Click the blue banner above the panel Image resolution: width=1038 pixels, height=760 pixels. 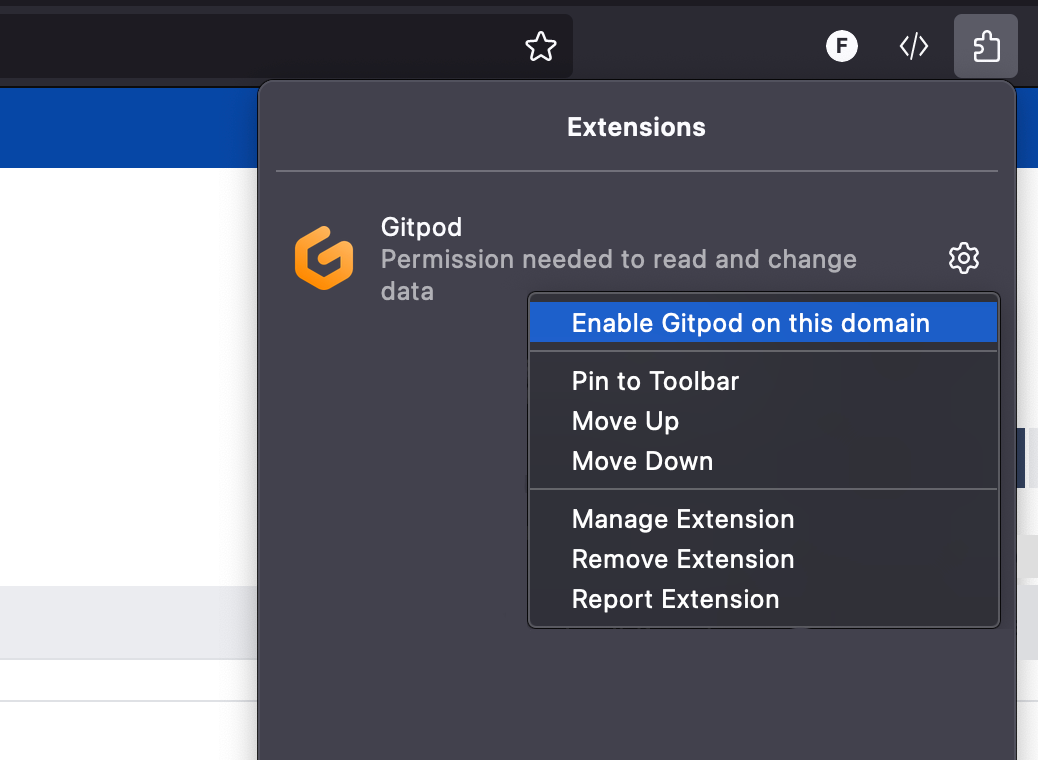tap(130, 128)
